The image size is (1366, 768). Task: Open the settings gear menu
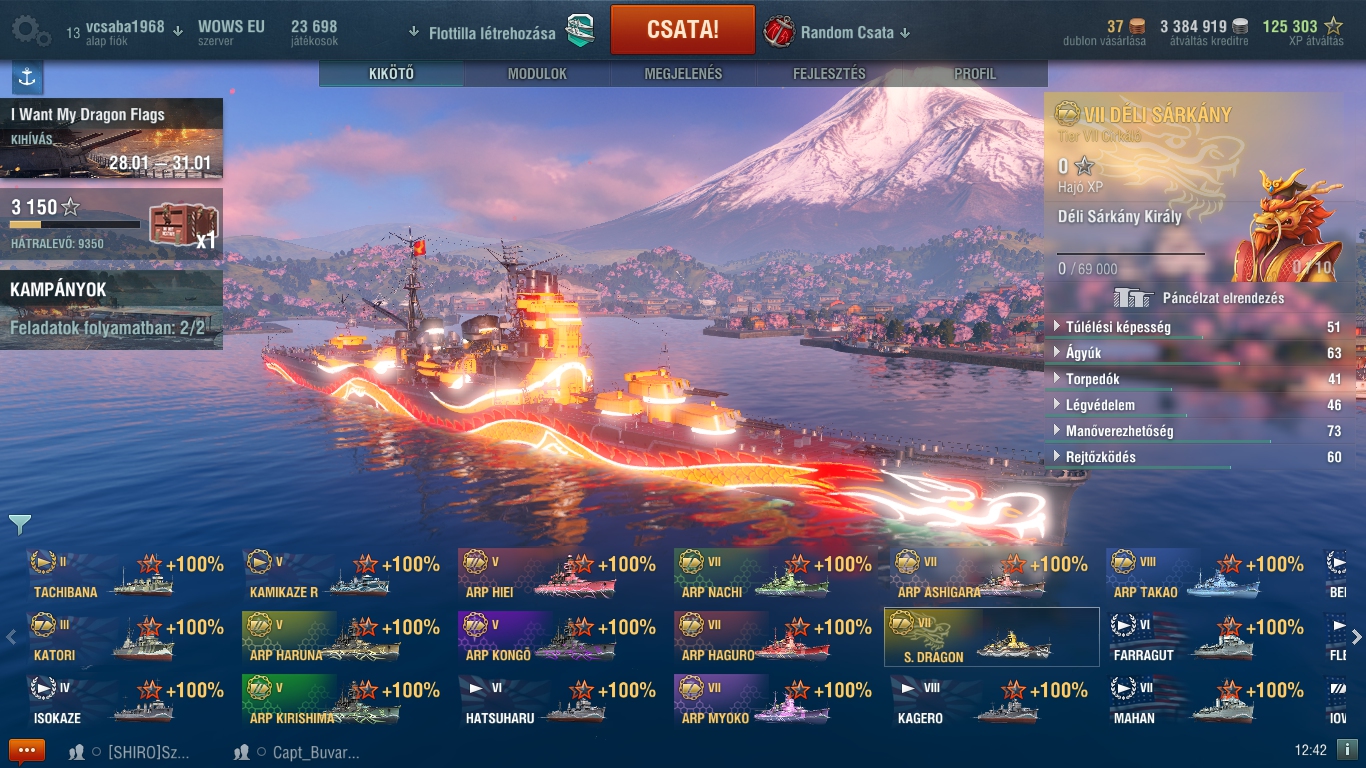tap(31, 31)
